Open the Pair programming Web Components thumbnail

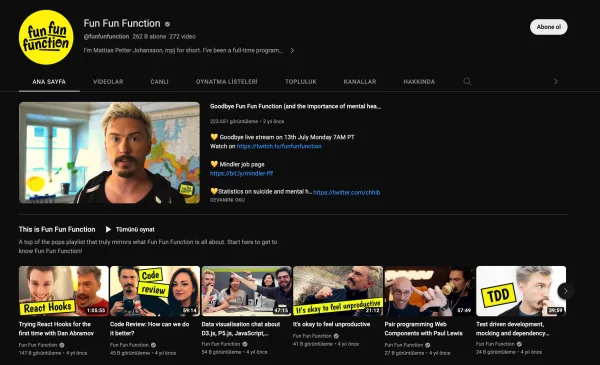pyautogui.click(x=429, y=291)
